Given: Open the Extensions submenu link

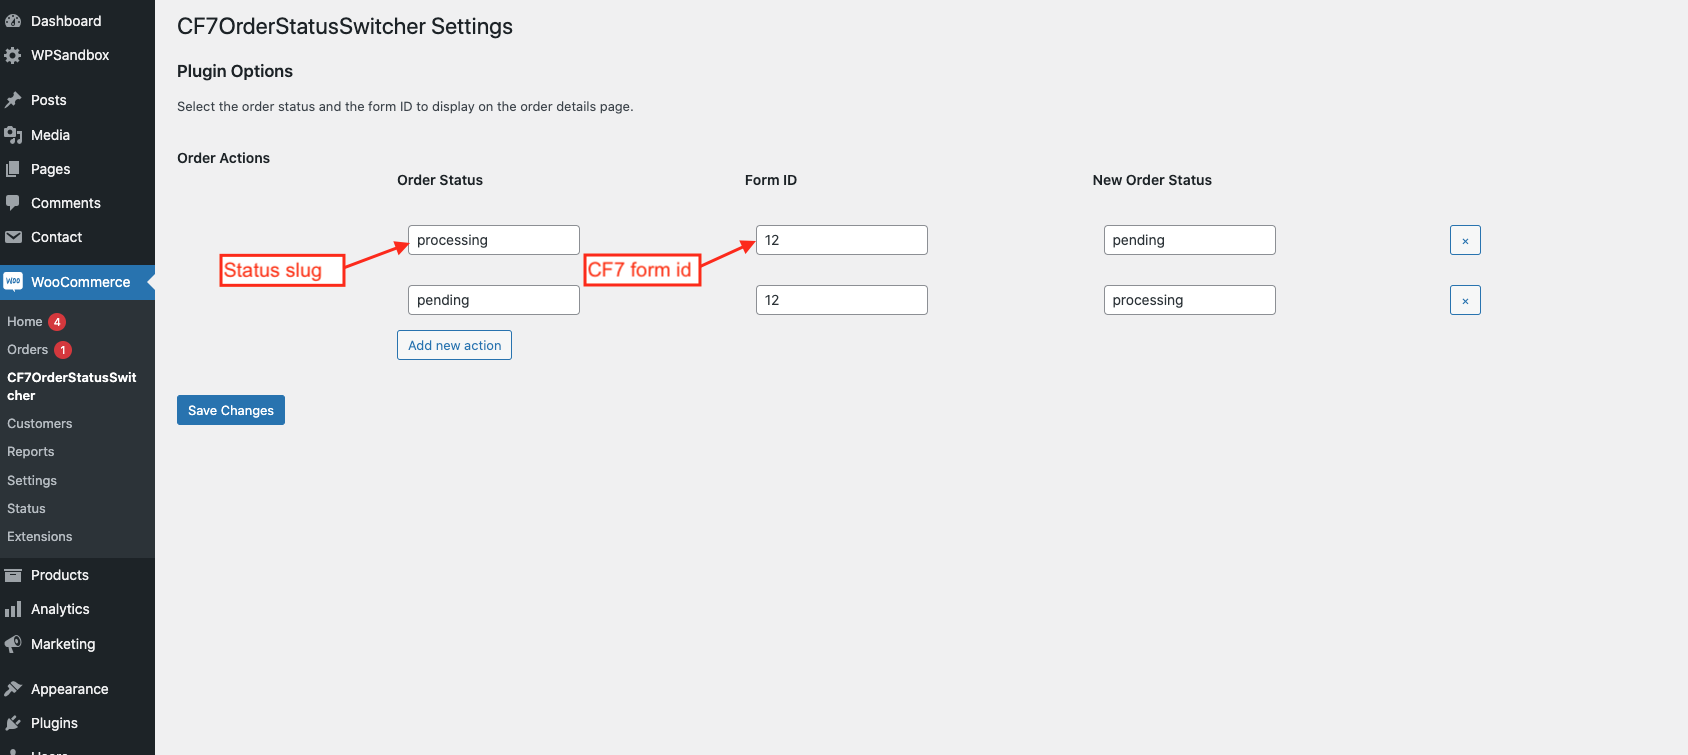Looking at the screenshot, I should (40, 537).
